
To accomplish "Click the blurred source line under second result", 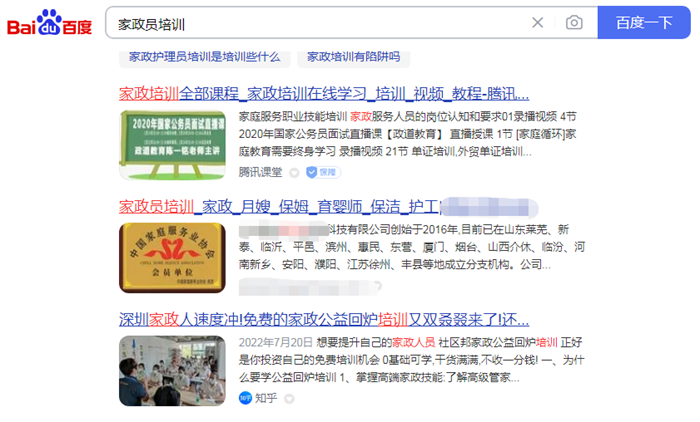I will (310, 287).
